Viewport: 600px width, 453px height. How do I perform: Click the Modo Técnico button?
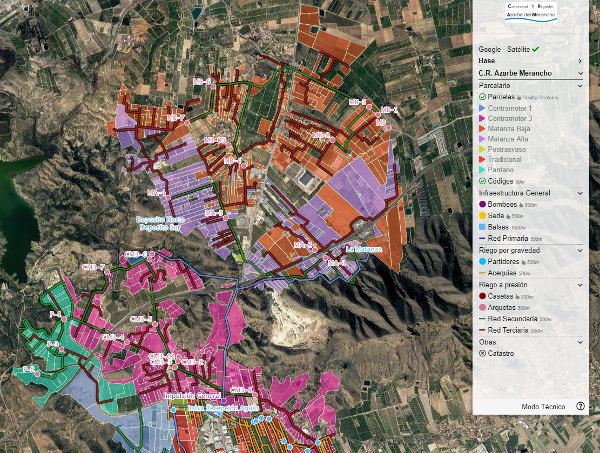pos(543,406)
